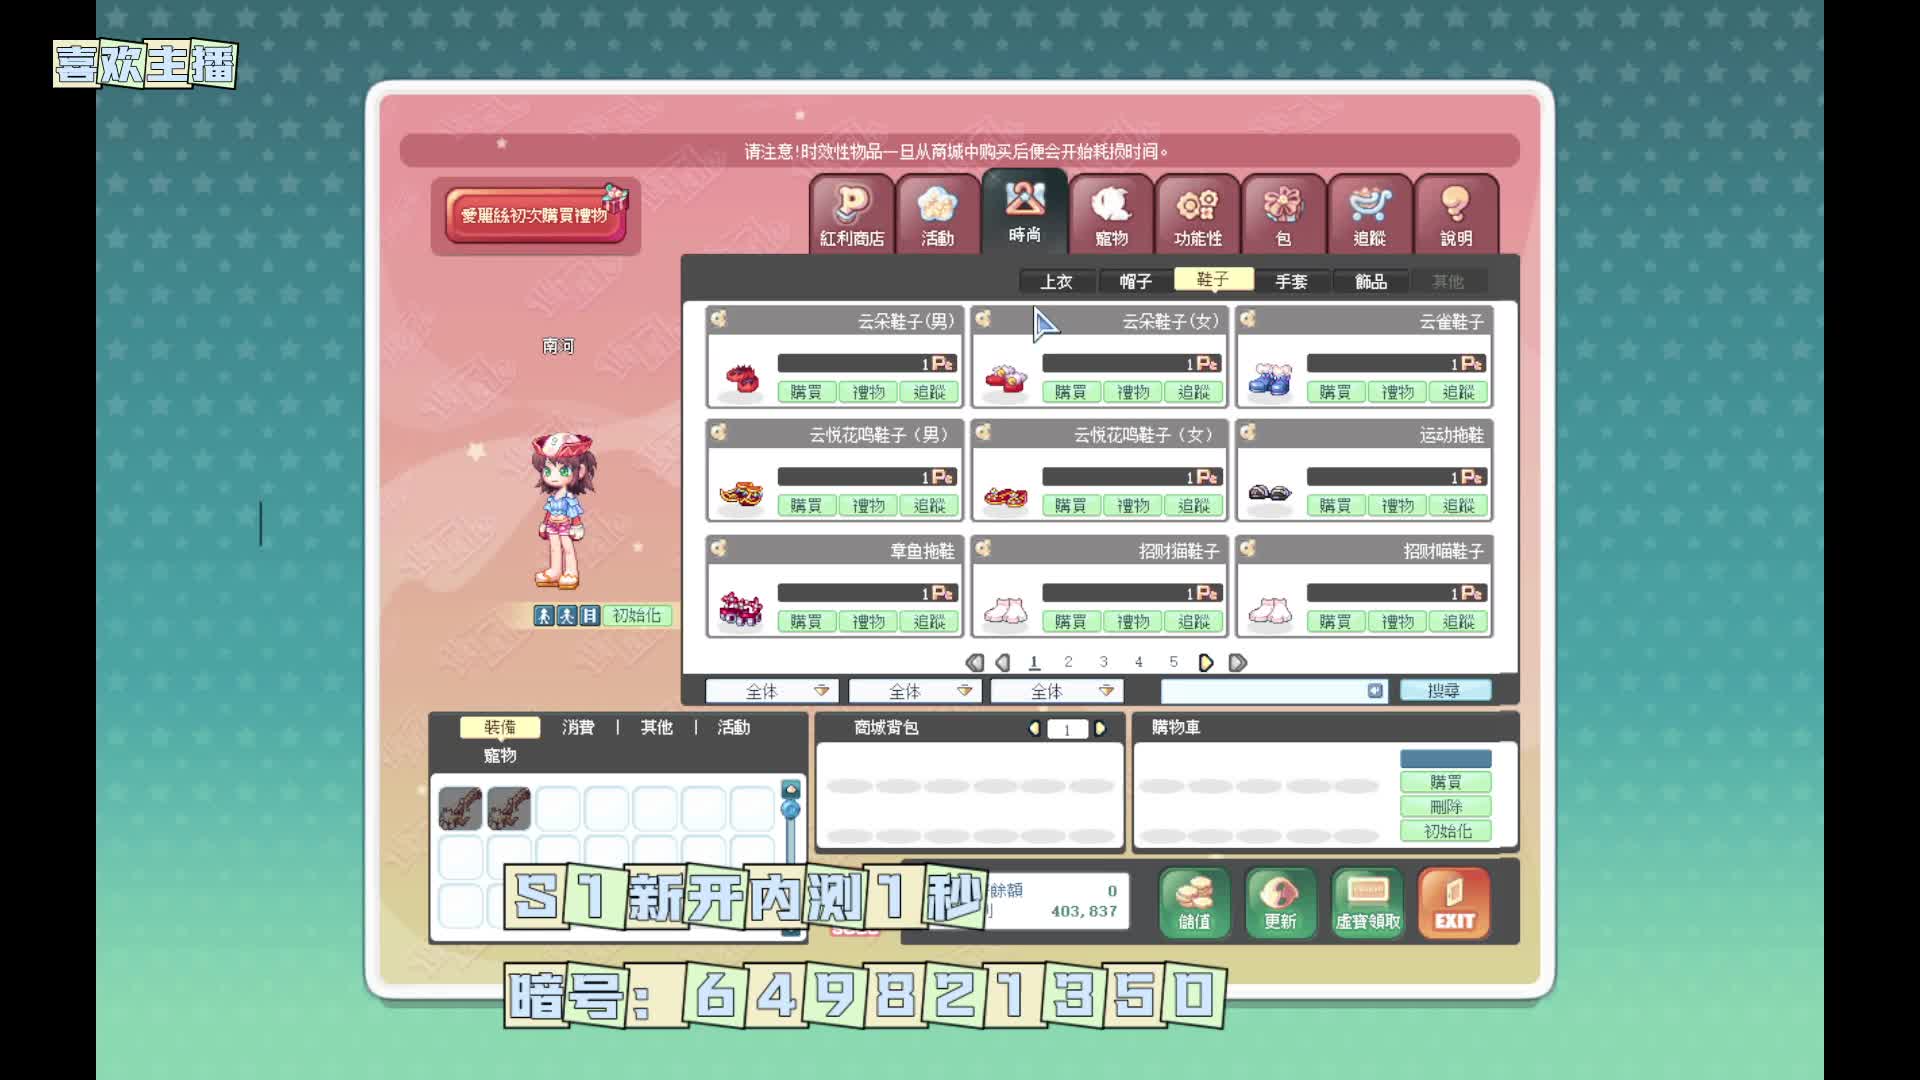The width and height of the screenshot is (1920, 1080).
Task: Switch to the 帽子 sub-tab
Action: 1135,282
